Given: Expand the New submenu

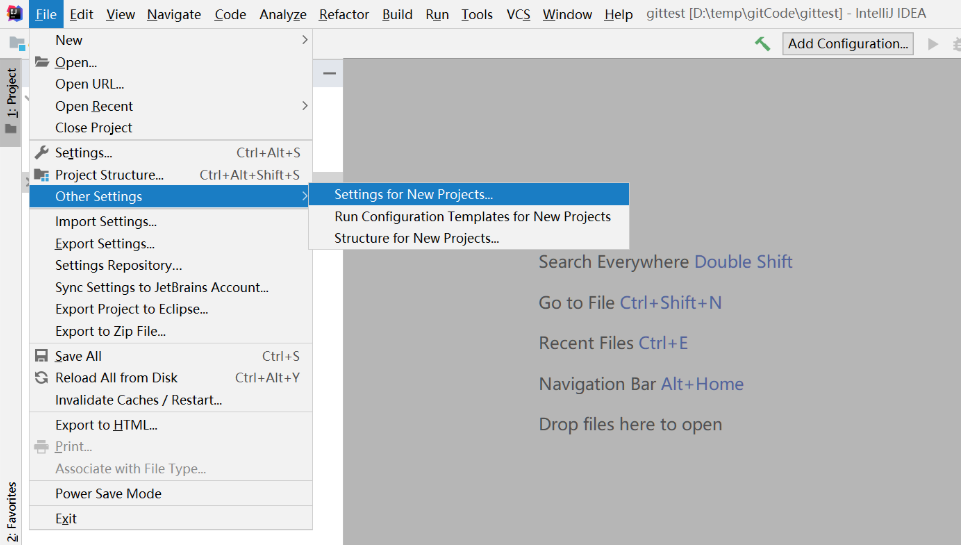Looking at the screenshot, I should click(171, 40).
